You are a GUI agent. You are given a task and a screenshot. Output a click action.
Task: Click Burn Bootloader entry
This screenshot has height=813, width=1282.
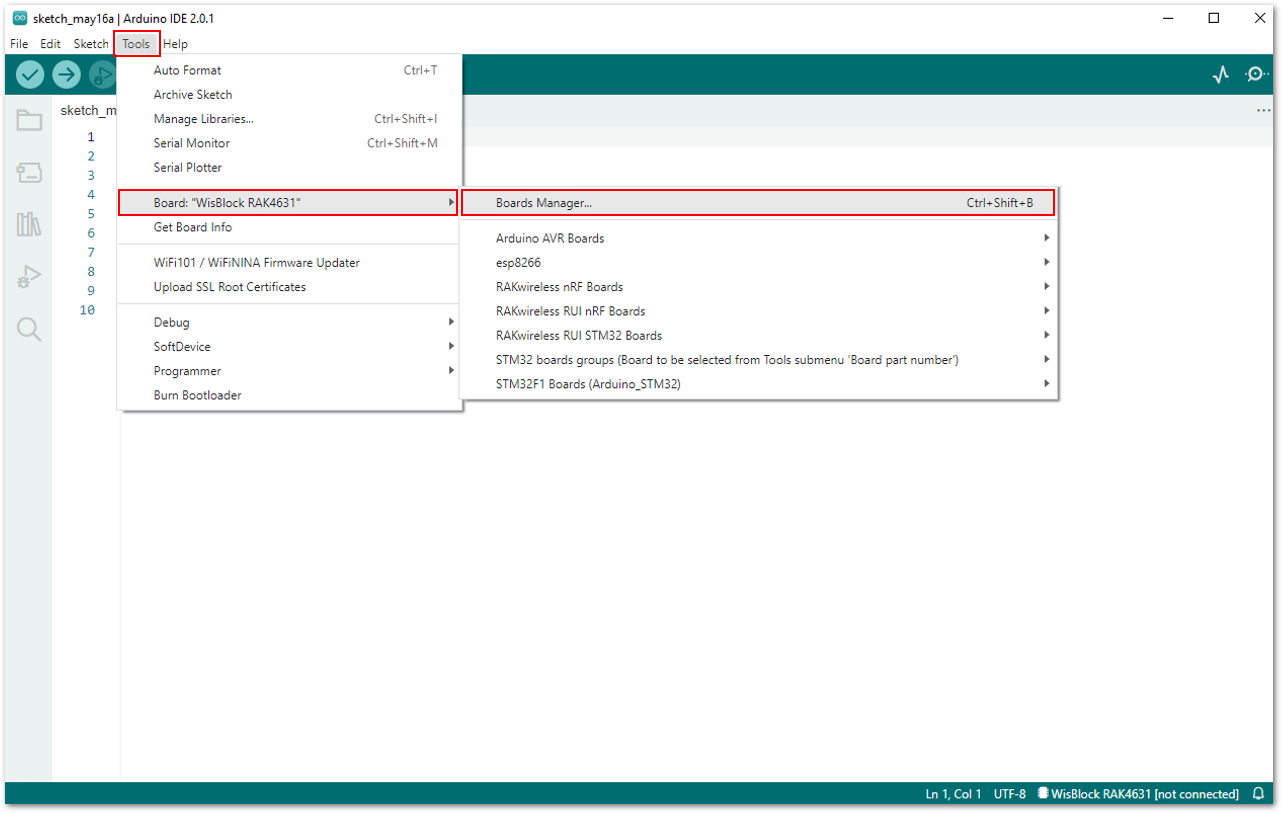coord(289,395)
